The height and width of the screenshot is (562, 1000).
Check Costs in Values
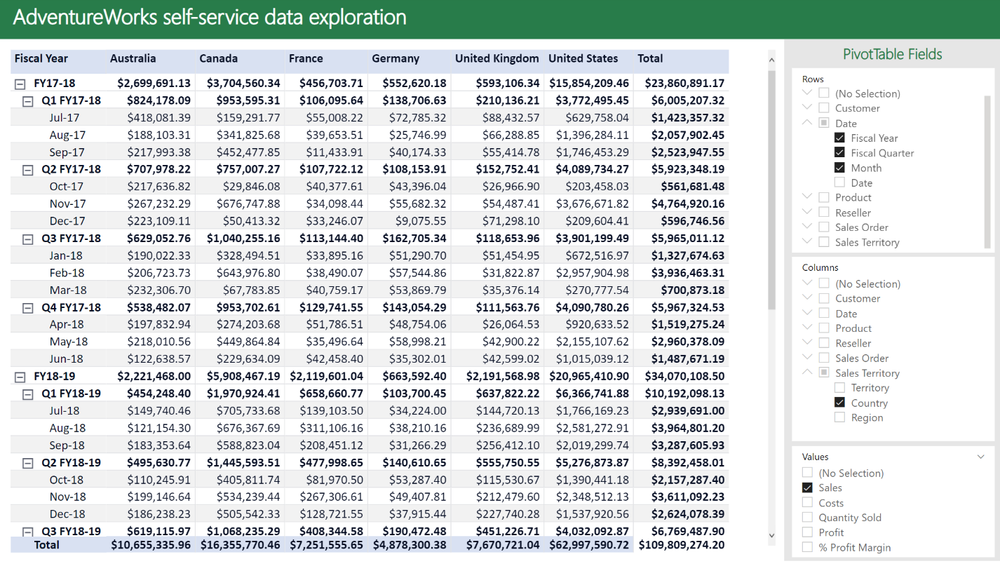807,503
